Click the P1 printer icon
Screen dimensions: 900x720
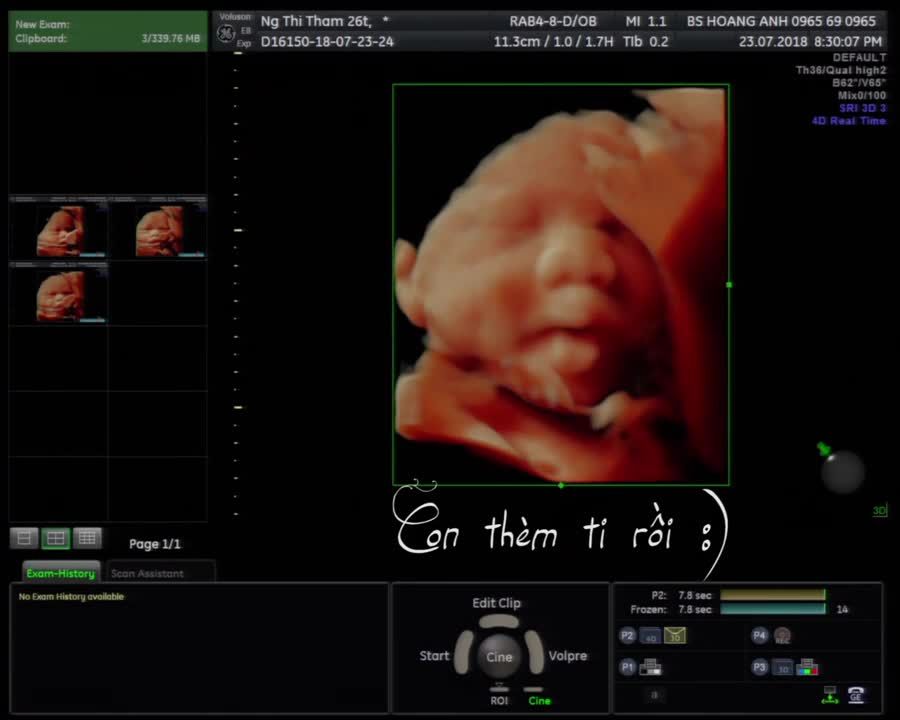(650, 667)
